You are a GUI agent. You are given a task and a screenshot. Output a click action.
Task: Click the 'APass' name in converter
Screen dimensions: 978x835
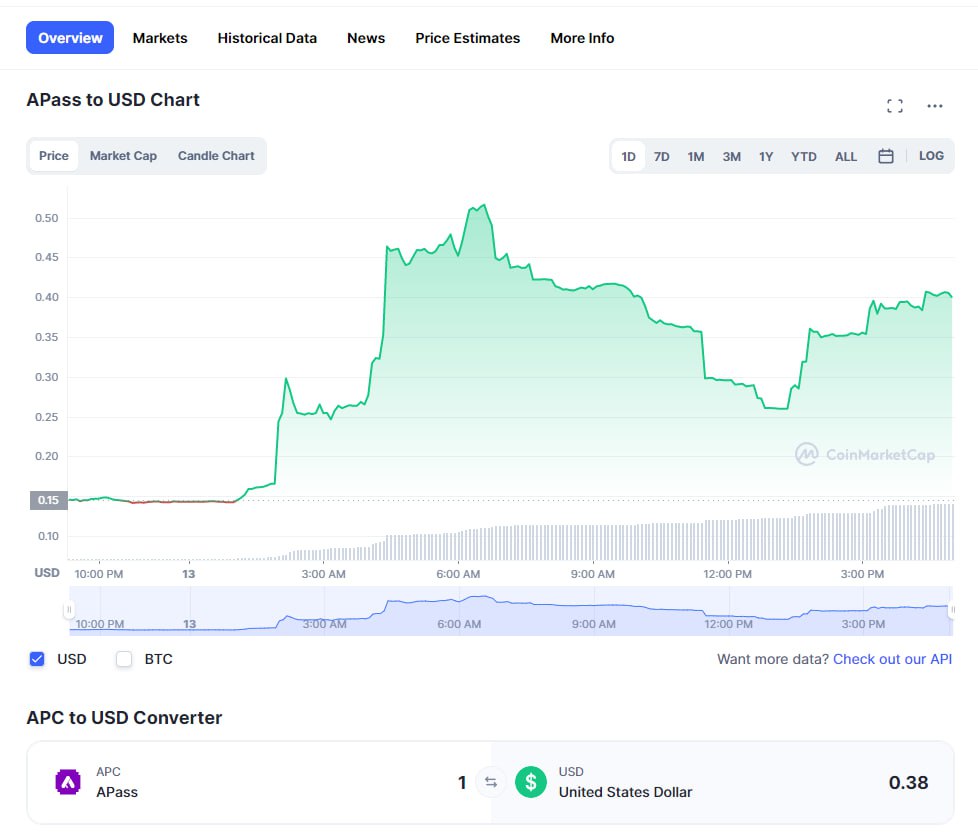coord(117,792)
